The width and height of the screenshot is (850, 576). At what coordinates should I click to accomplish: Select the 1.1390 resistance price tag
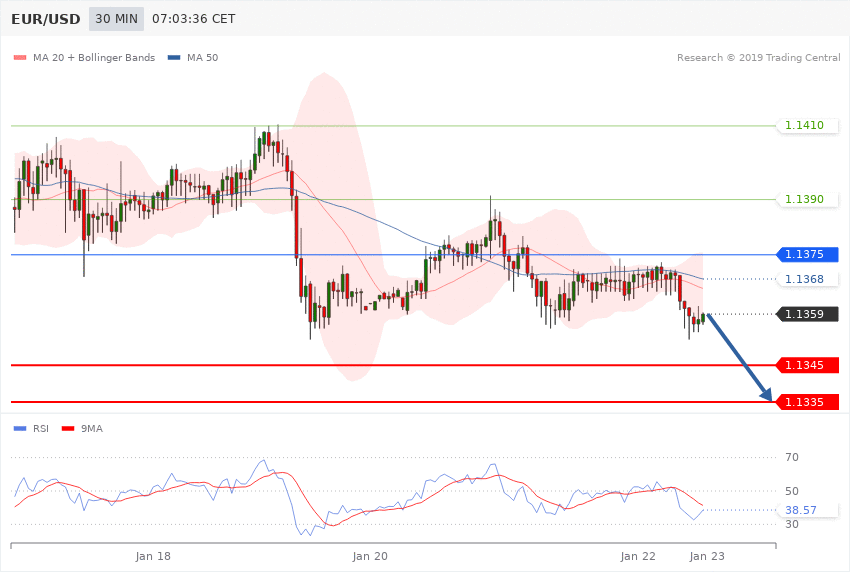click(x=808, y=199)
